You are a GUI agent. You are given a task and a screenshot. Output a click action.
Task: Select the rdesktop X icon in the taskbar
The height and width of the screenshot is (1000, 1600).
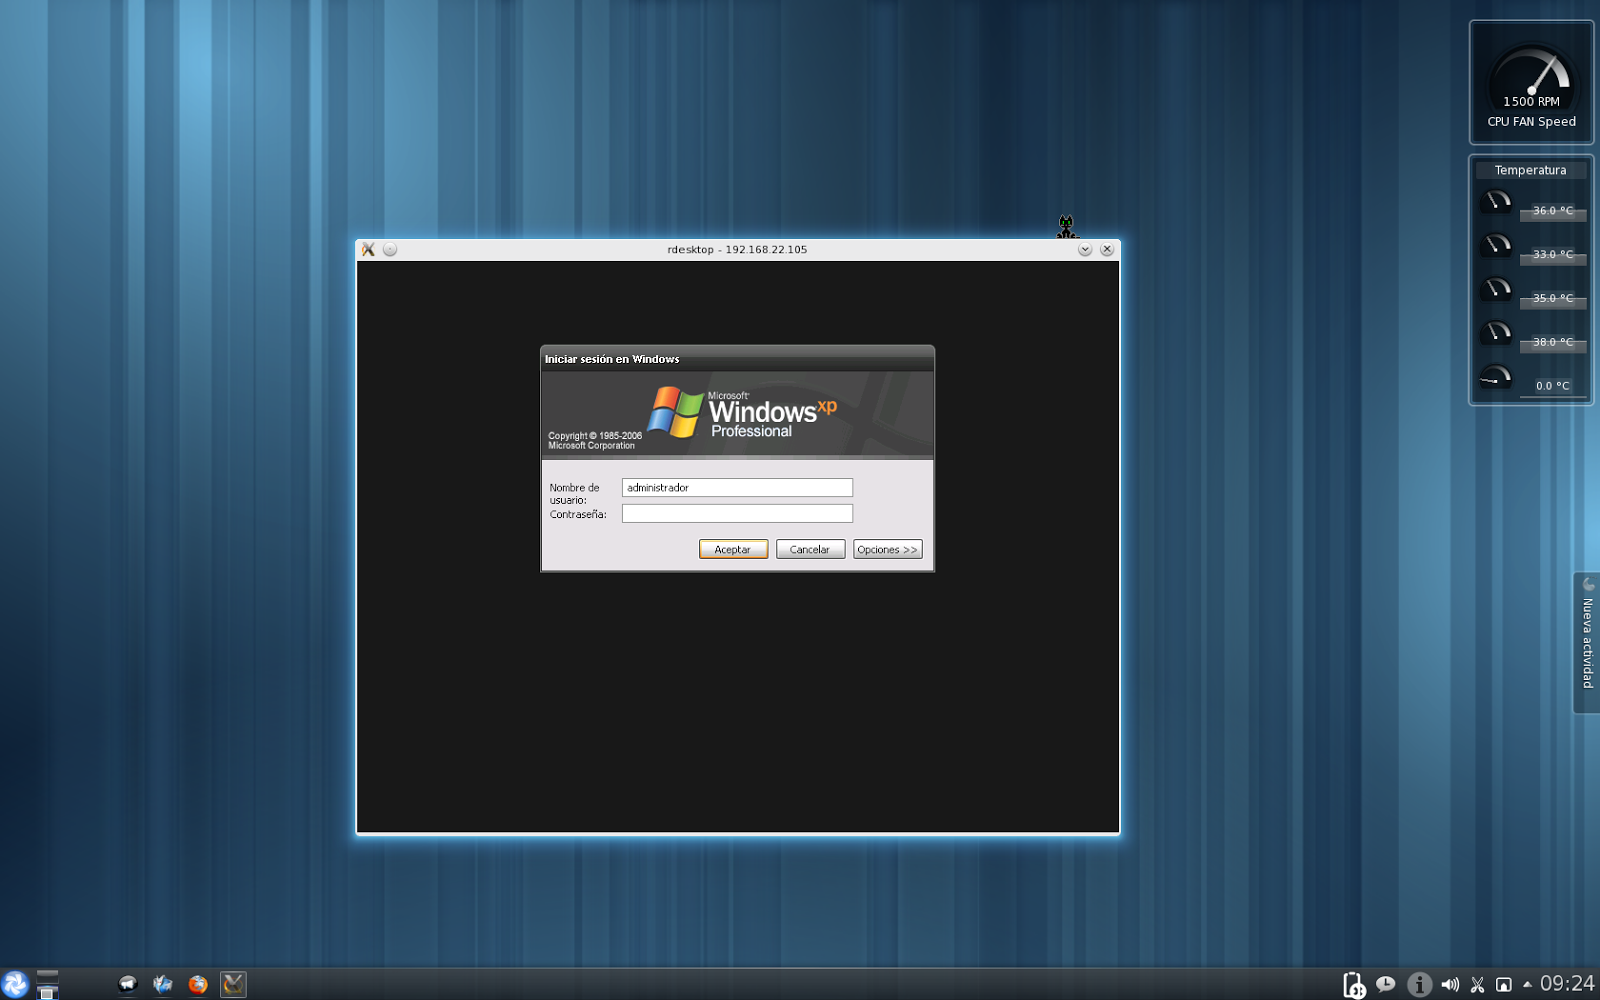coord(232,983)
